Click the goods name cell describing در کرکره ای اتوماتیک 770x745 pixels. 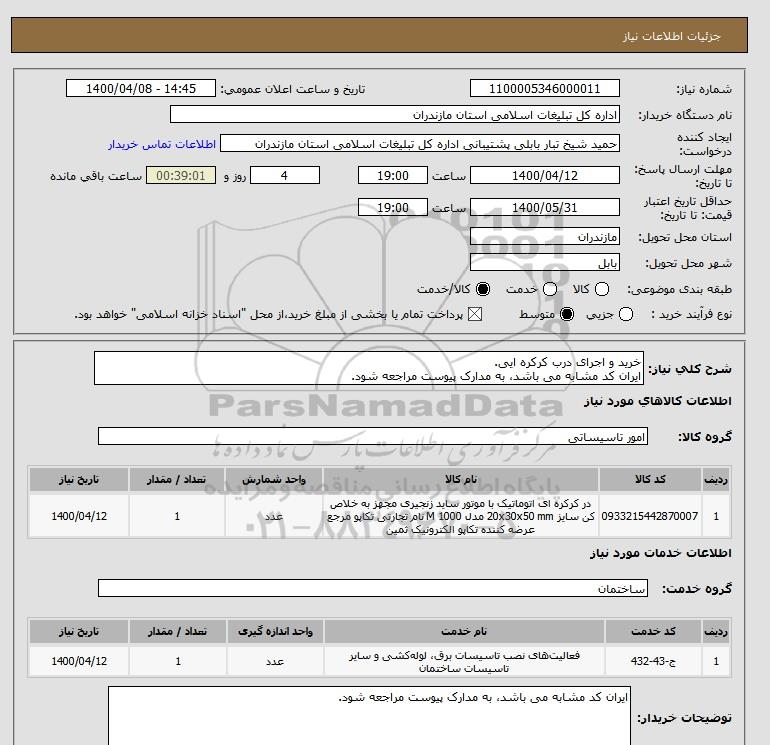[461, 516]
